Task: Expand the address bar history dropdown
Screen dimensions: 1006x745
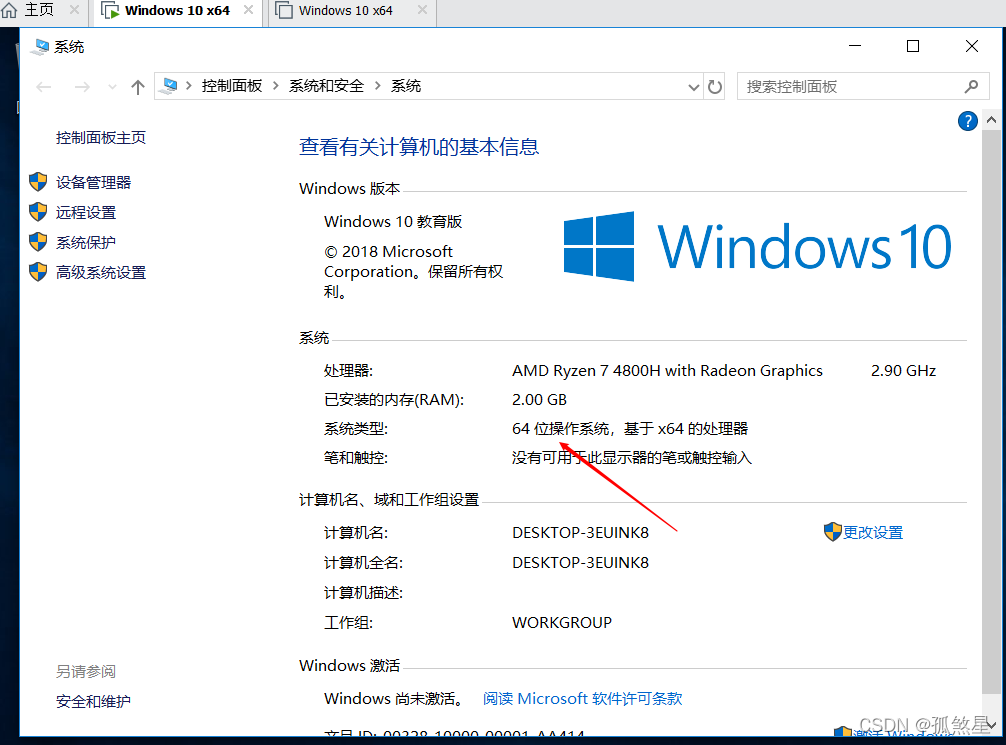Action: click(694, 87)
